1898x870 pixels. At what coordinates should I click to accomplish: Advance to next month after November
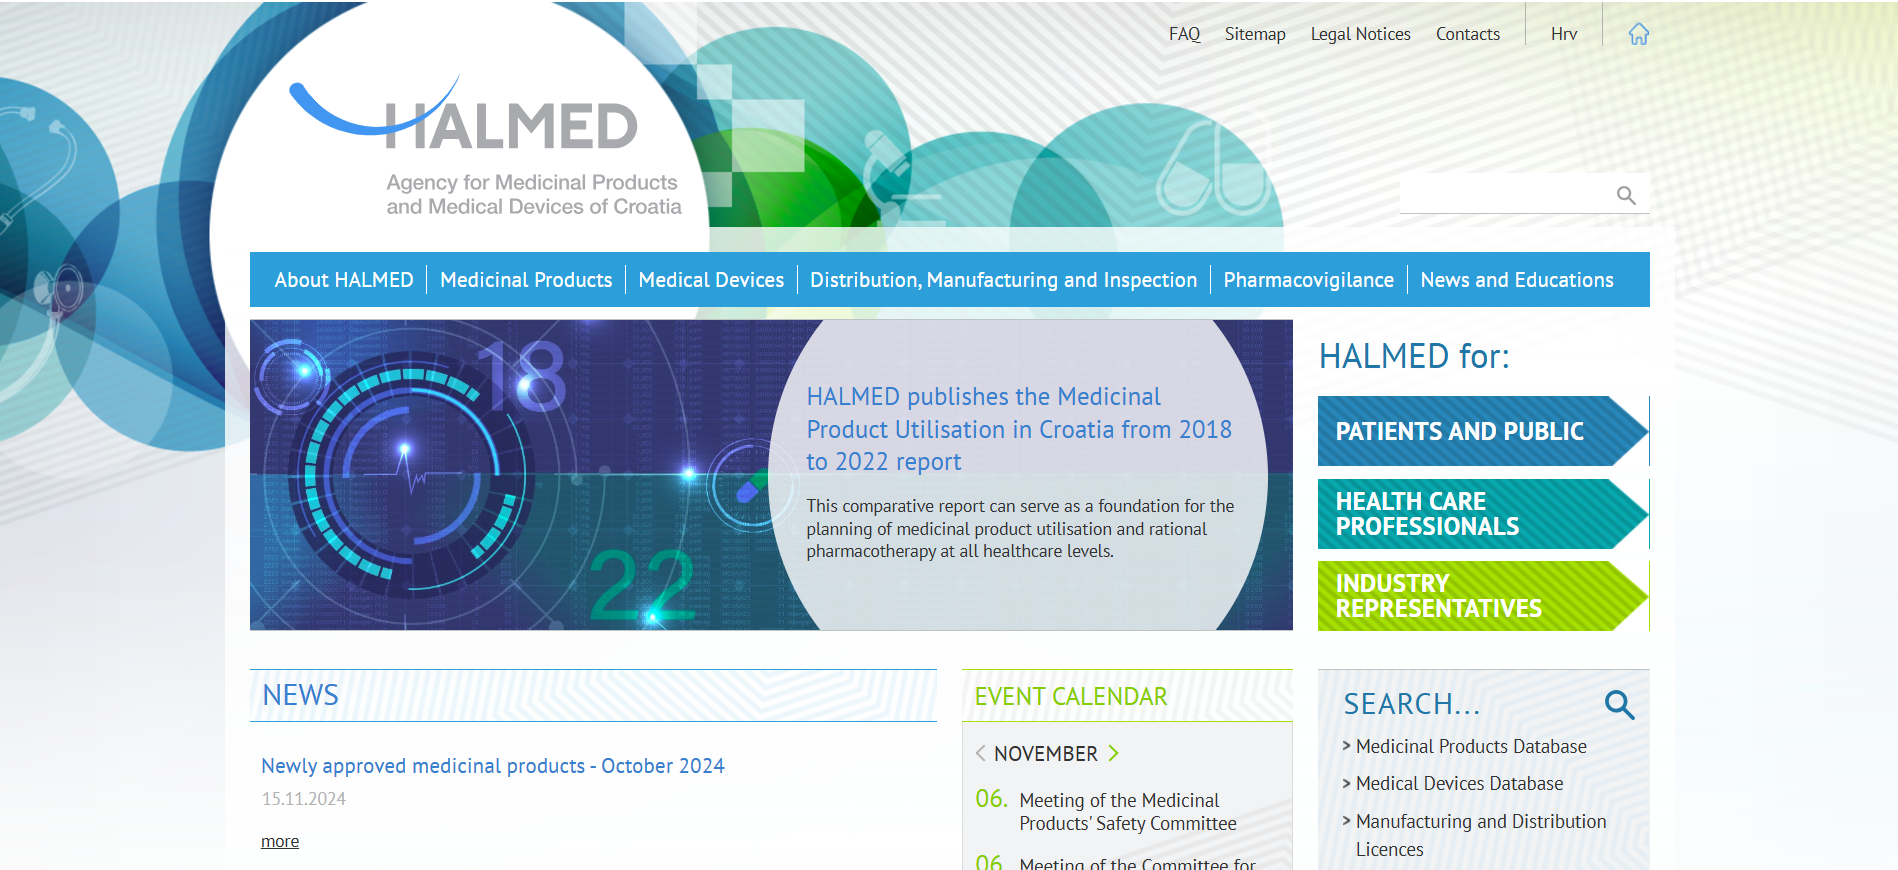click(1113, 753)
